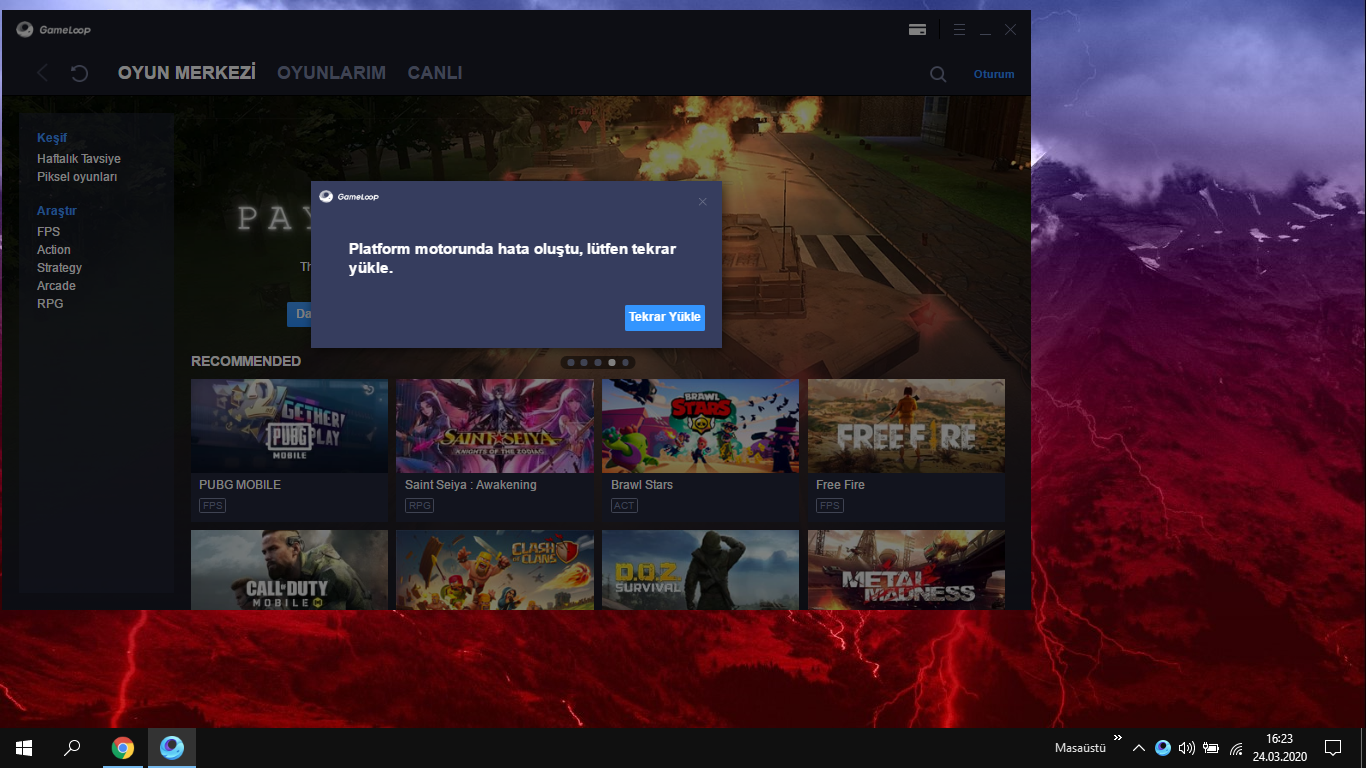Image resolution: width=1366 pixels, height=768 pixels.
Task: Open the taskbar clock and date
Action: 1279,748
